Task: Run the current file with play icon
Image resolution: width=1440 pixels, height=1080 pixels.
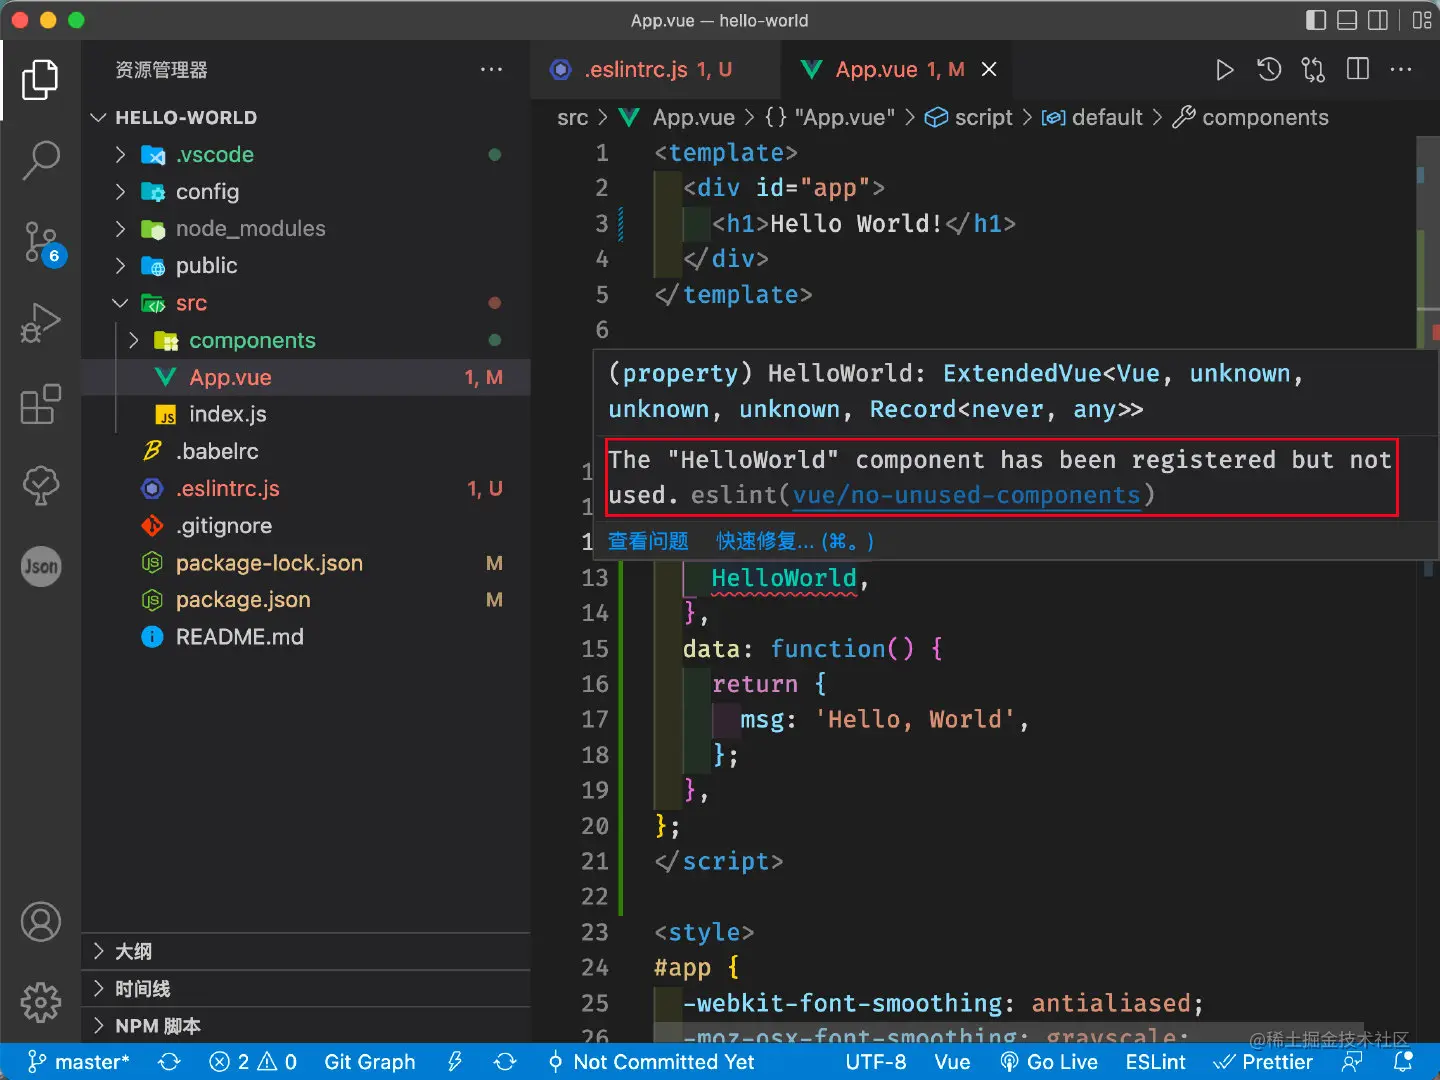Action: (1224, 70)
